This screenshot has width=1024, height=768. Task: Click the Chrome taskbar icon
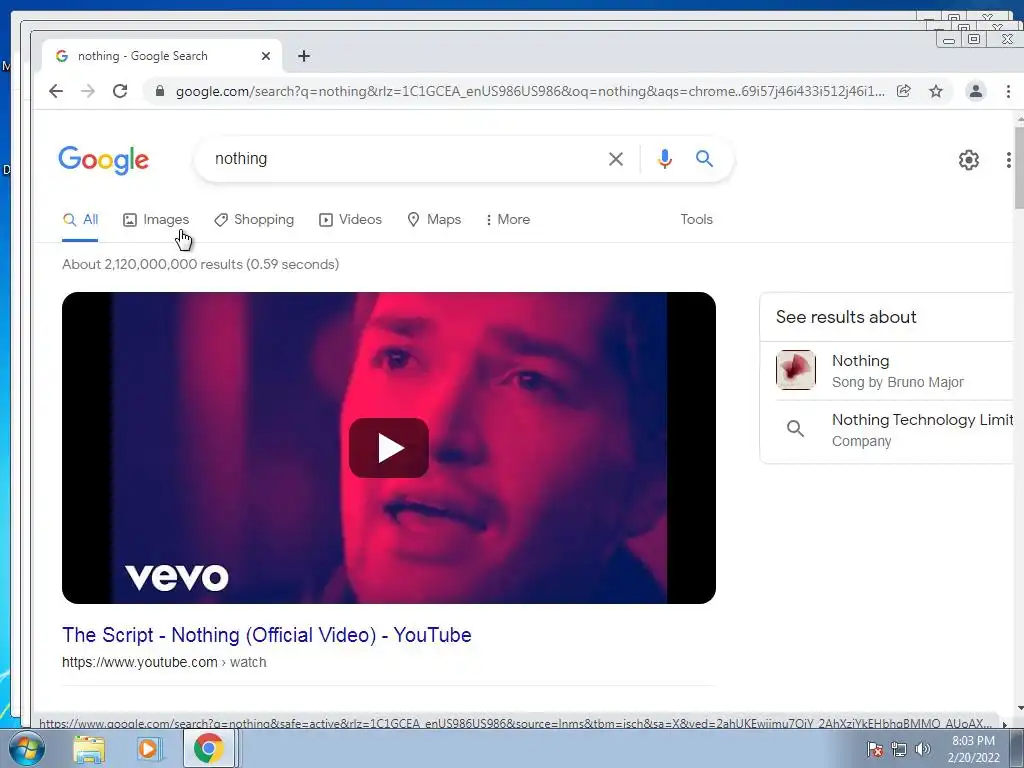click(208, 749)
